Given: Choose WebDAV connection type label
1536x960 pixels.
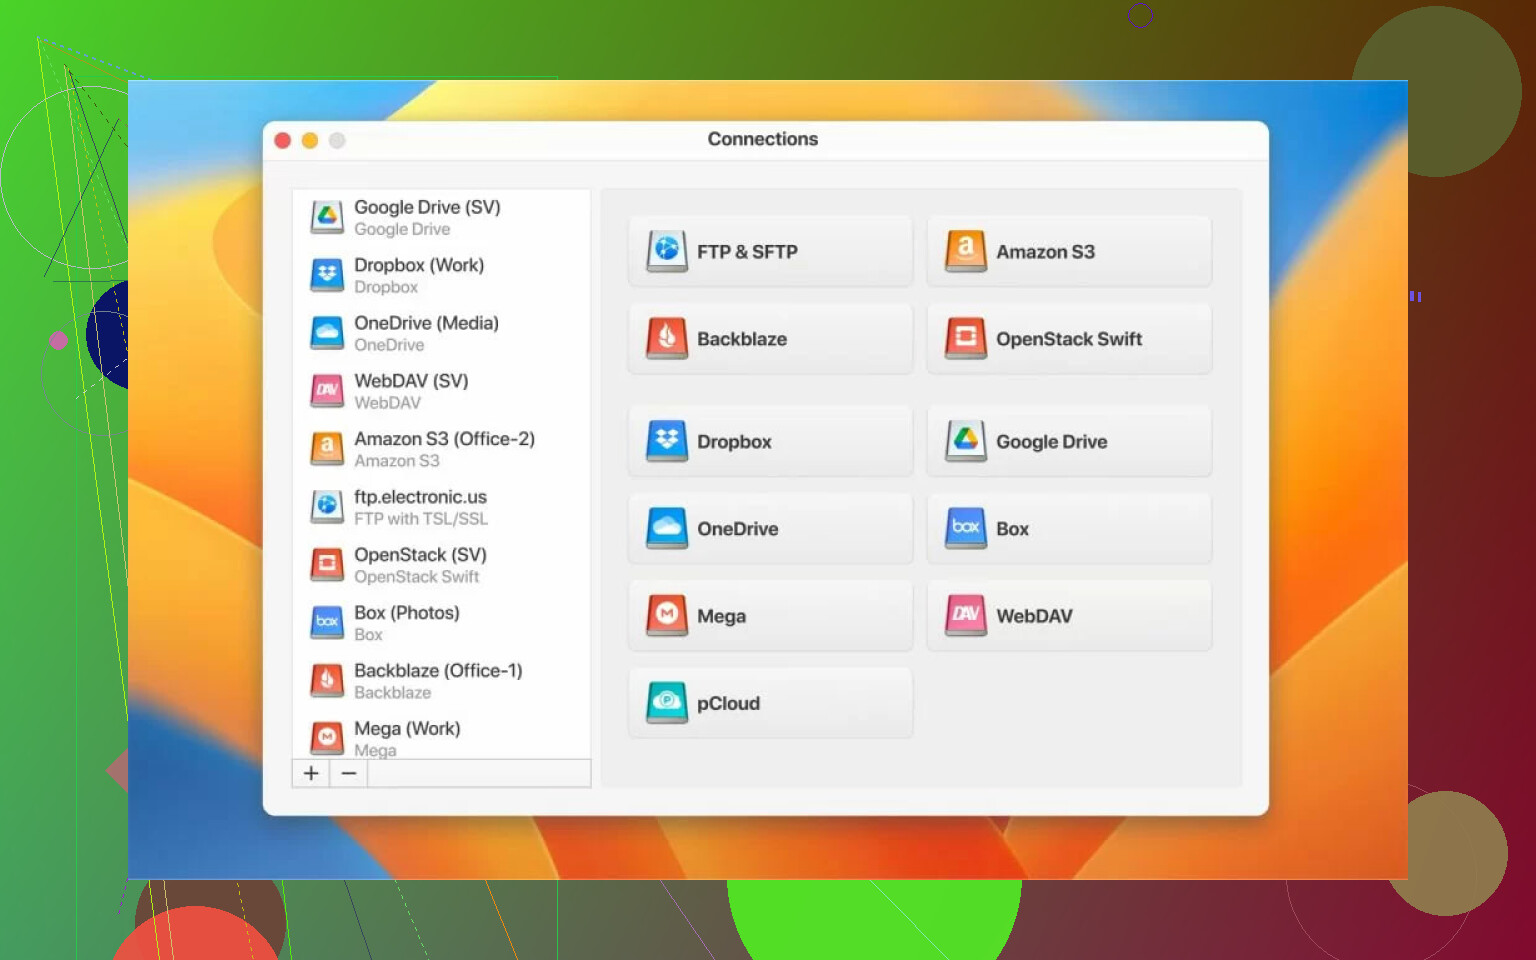Looking at the screenshot, I should pyautogui.click(x=1034, y=616).
